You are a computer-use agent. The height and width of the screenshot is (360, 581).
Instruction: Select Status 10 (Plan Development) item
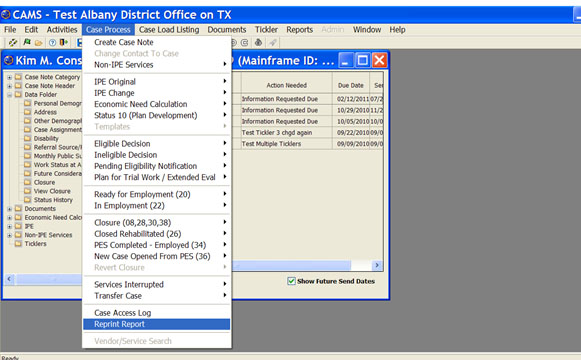coord(157,115)
